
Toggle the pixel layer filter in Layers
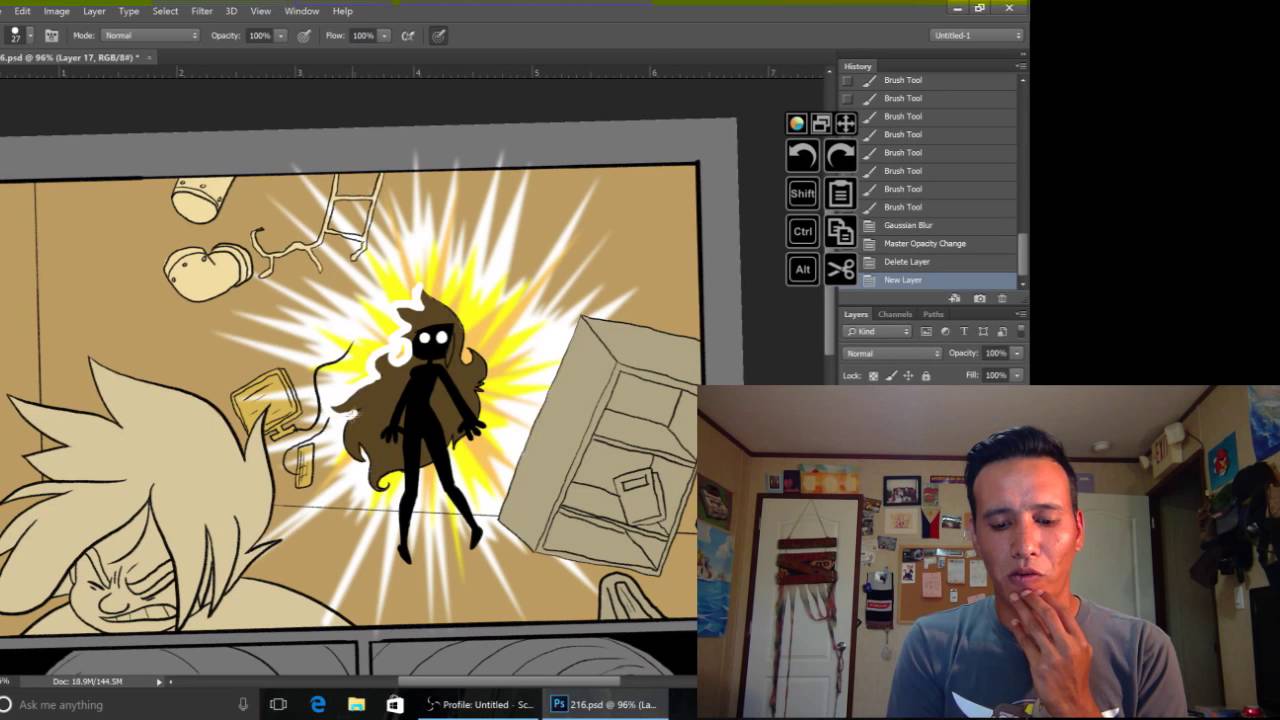[x=926, y=331]
